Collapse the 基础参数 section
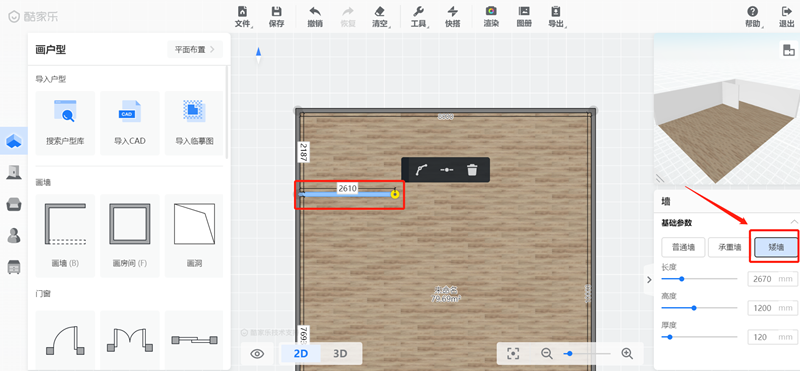 pyautogui.click(x=794, y=222)
